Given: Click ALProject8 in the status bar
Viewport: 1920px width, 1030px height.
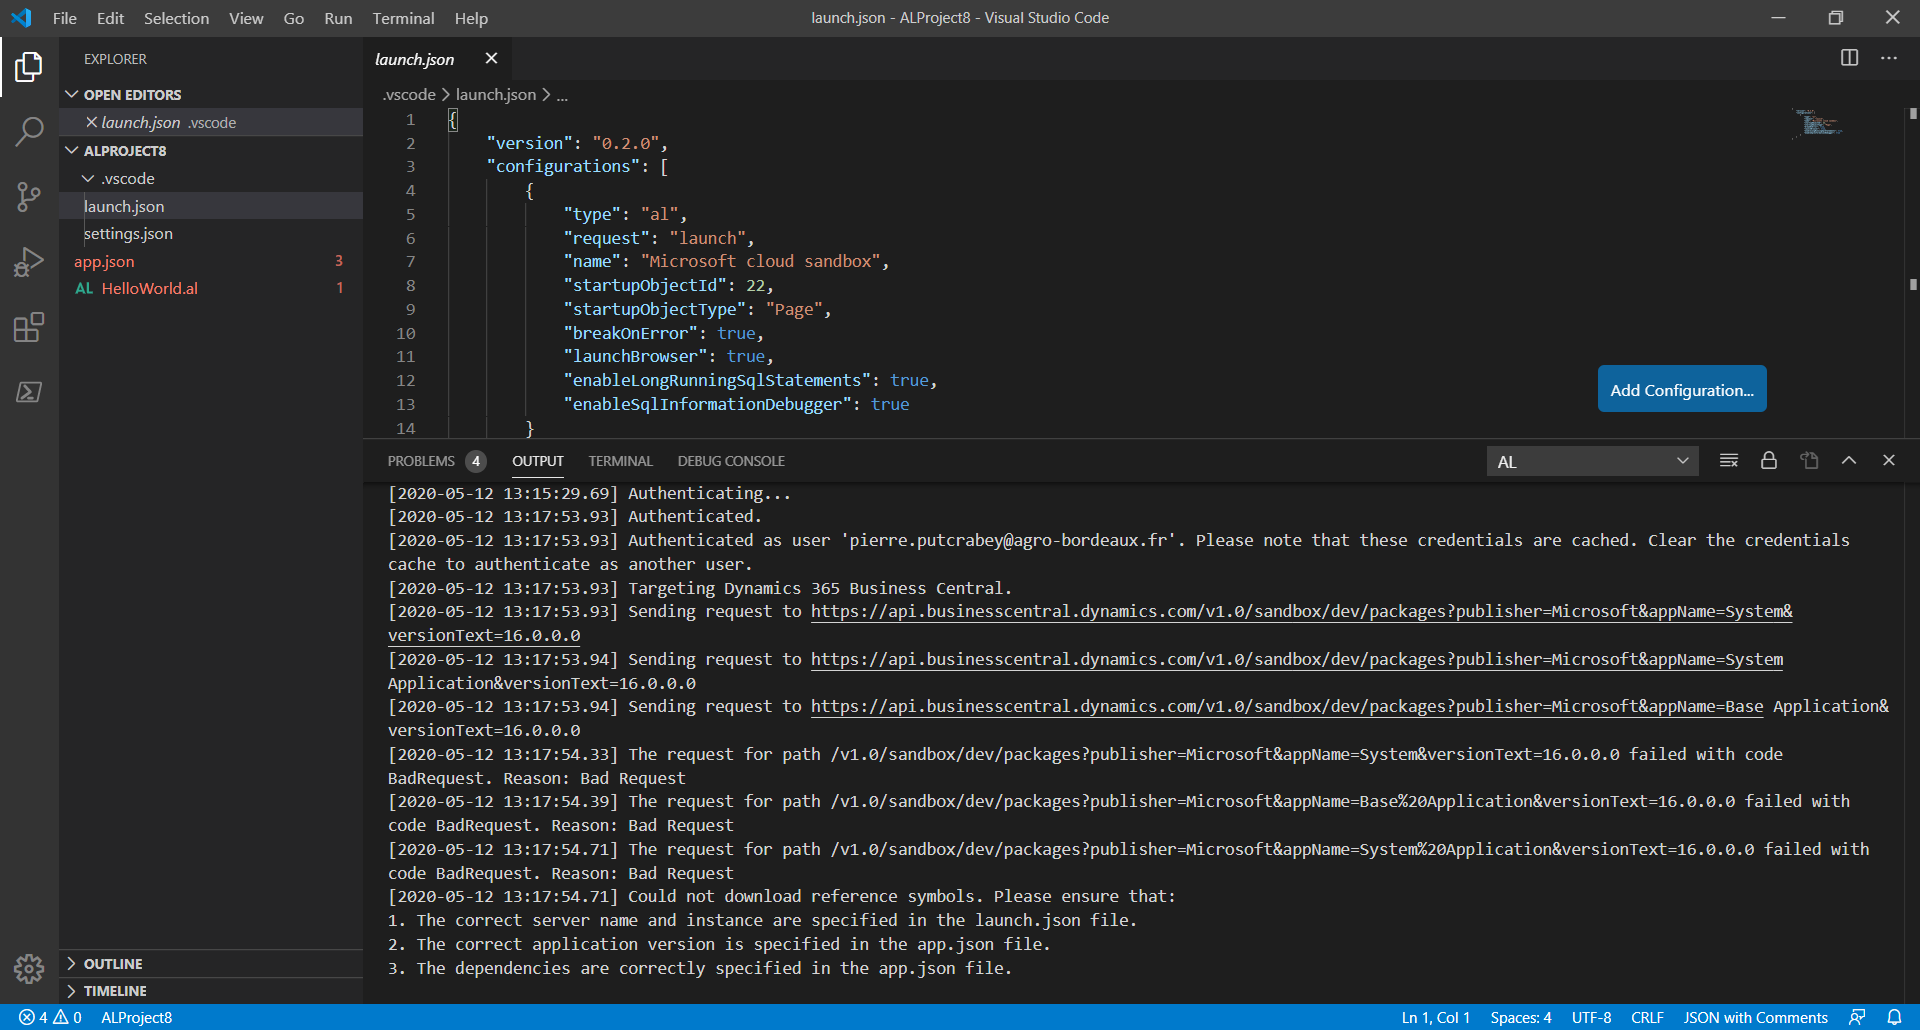Looking at the screenshot, I should tap(136, 1017).
